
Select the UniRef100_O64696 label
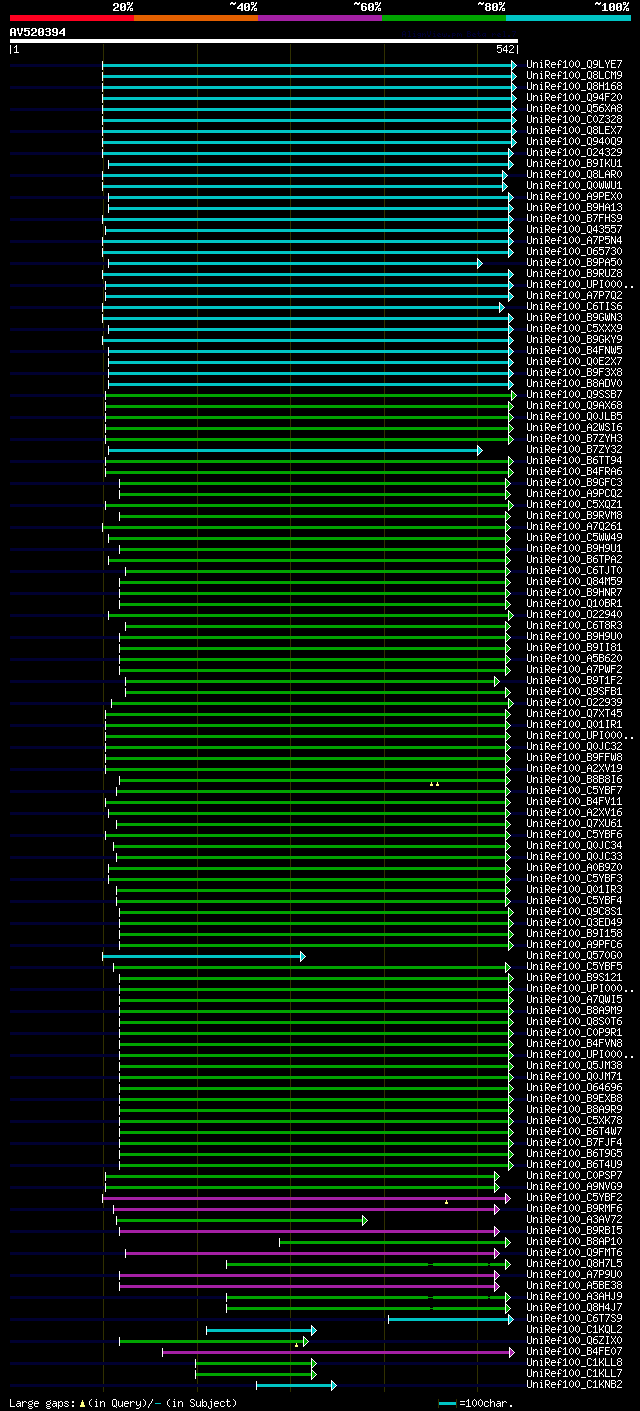click(x=574, y=1087)
